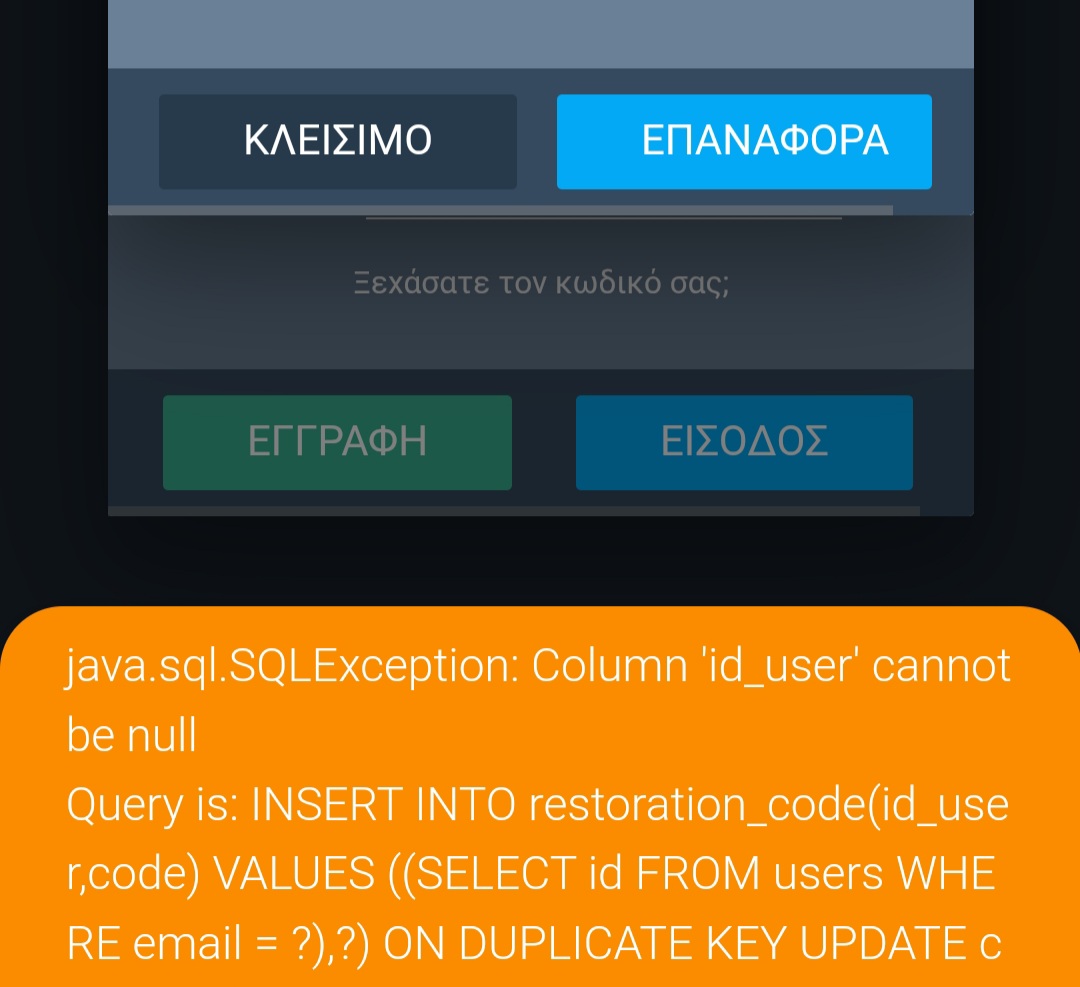Tap the blue ΕΠΑΝΑΦΟΡΑ button
1080x987 pixels.
point(744,142)
